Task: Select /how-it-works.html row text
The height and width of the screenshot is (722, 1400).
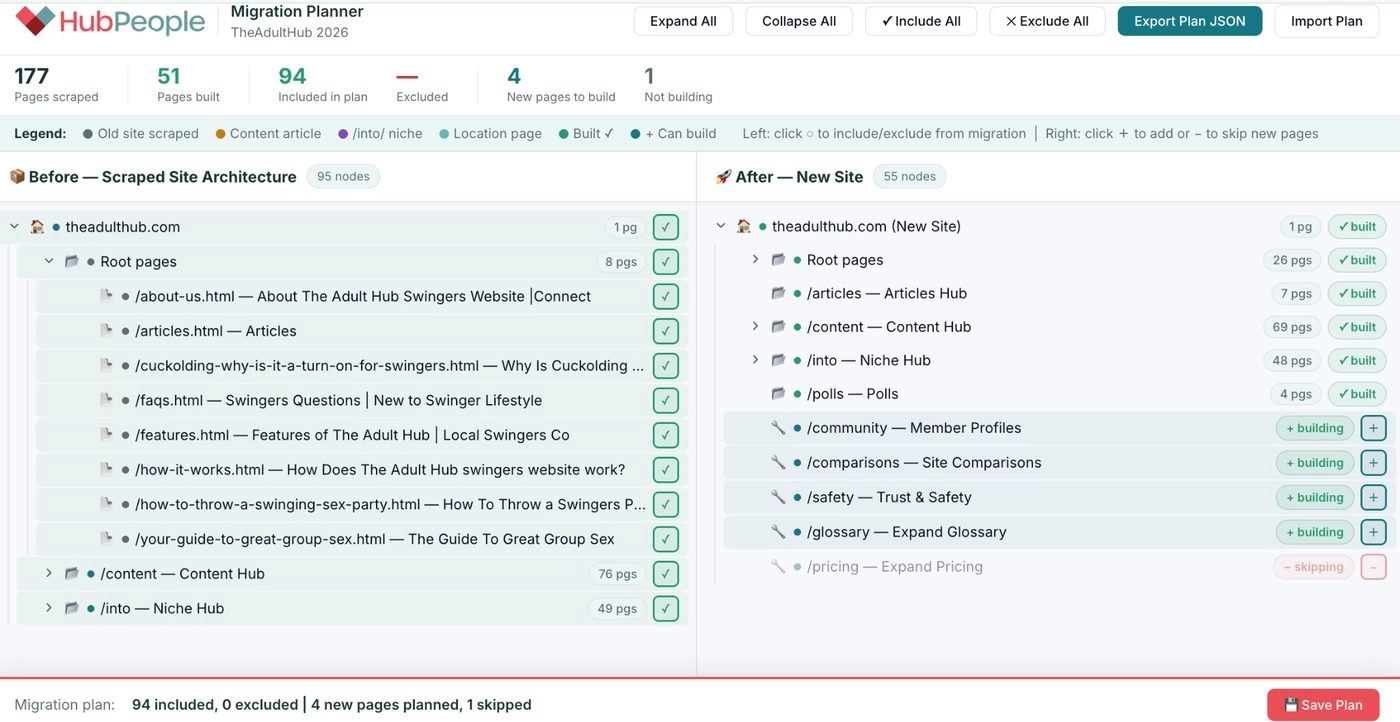Action: click(380, 470)
